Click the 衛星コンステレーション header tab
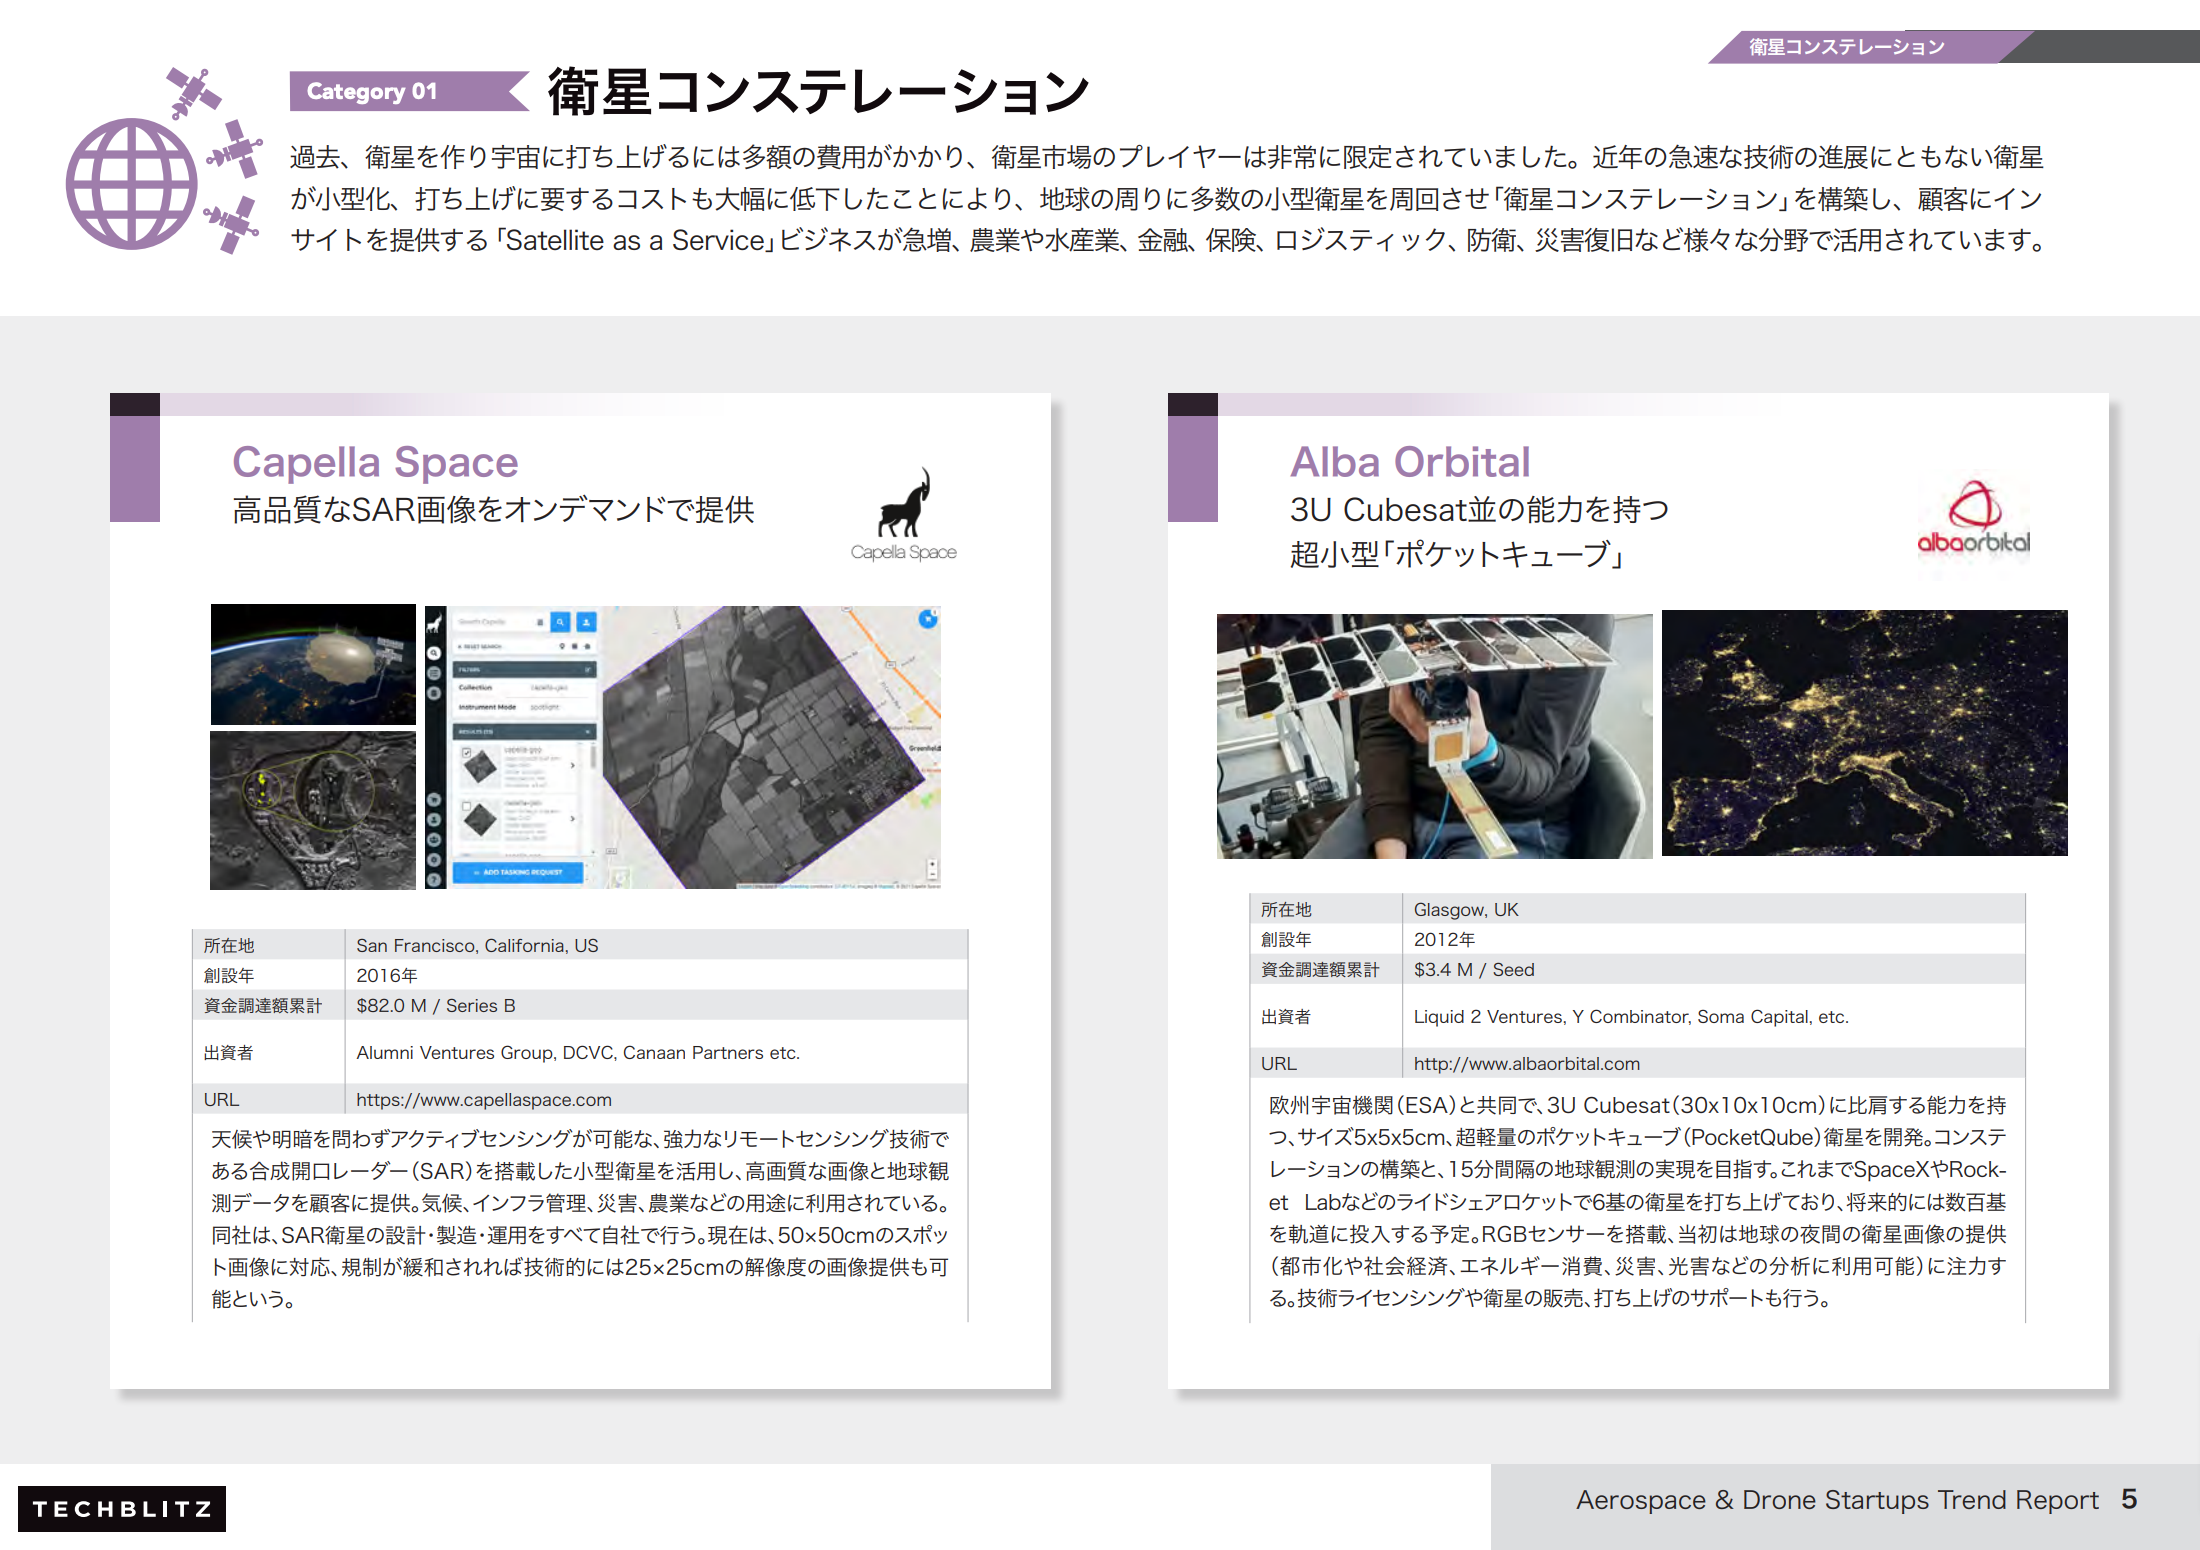The image size is (2200, 1550). pyautogui.click(x=1846, y=47)
